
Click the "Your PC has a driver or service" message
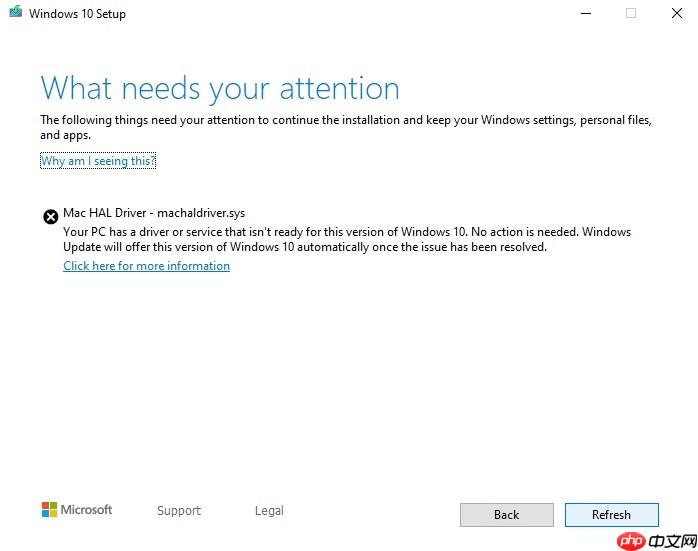tap(347, 239)
